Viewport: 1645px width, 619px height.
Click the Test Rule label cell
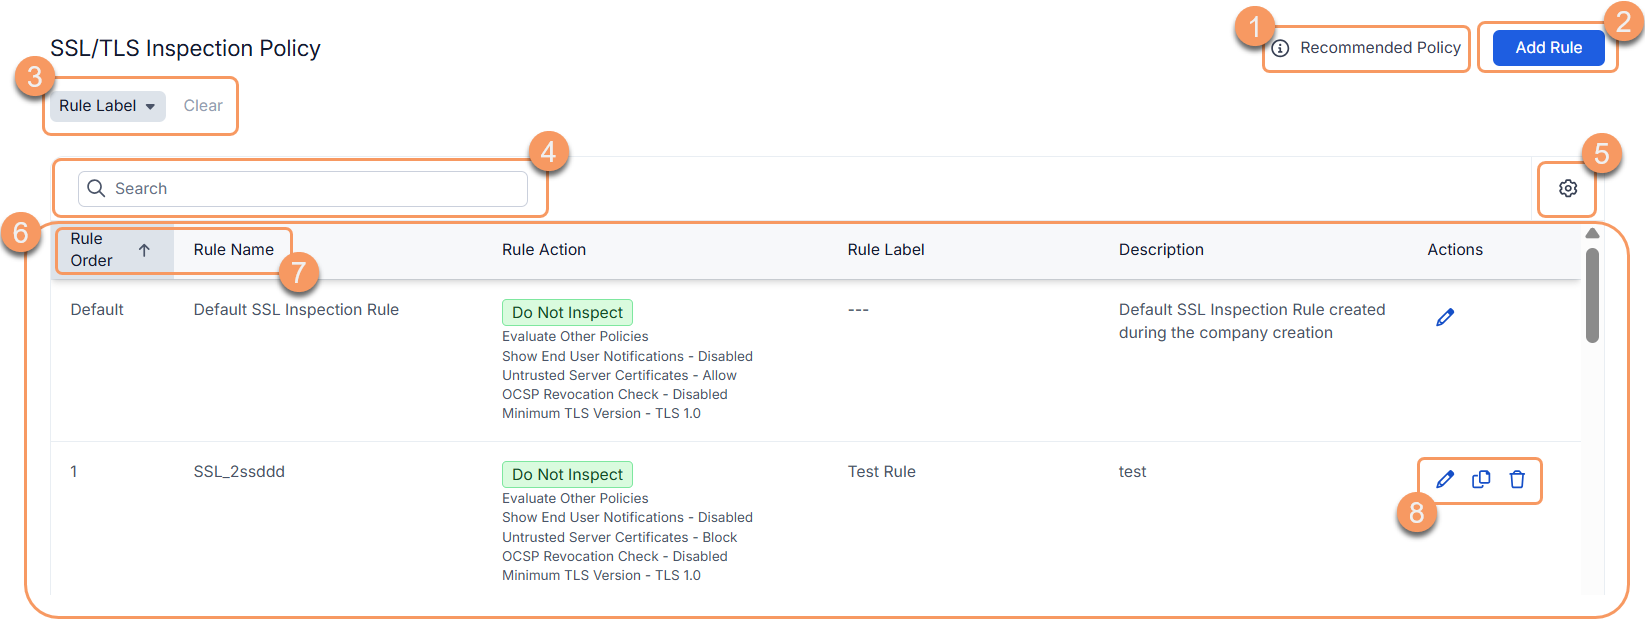[x=882, y=472]
